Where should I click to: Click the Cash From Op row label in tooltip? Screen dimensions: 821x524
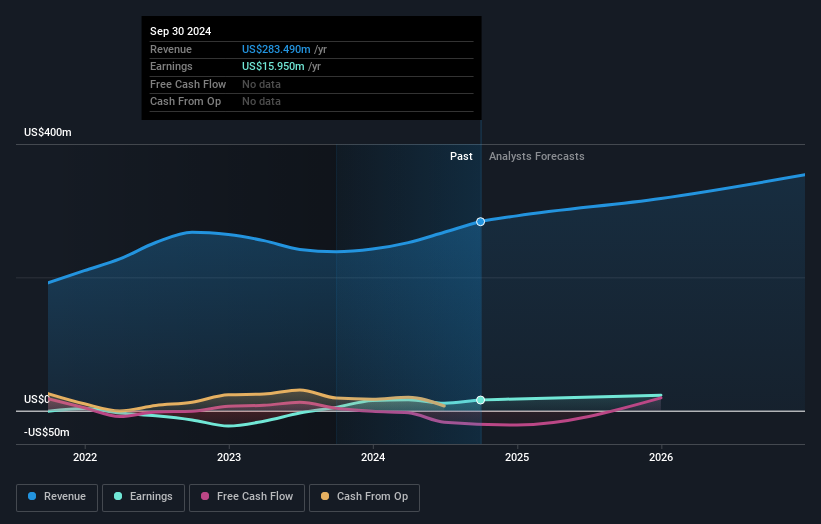(x=185, y=102)
